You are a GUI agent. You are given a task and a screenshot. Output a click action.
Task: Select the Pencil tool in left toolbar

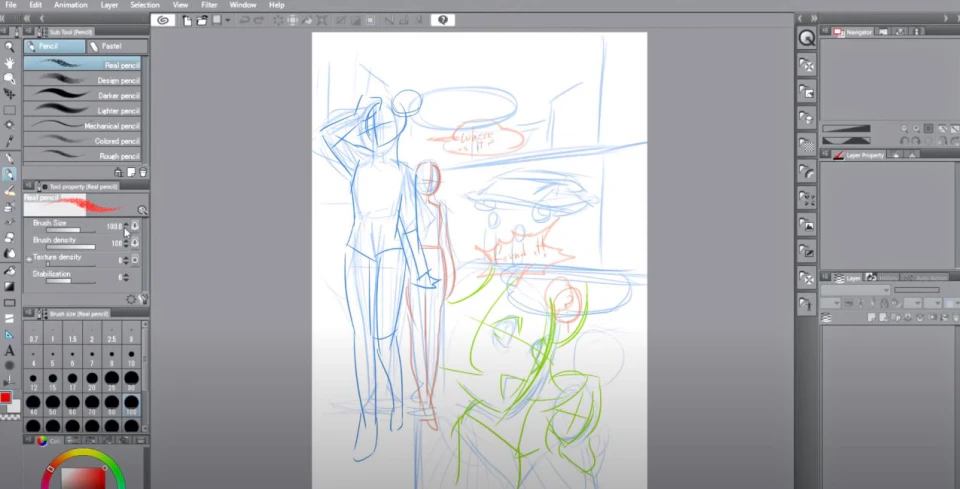[x=9, y=174]
